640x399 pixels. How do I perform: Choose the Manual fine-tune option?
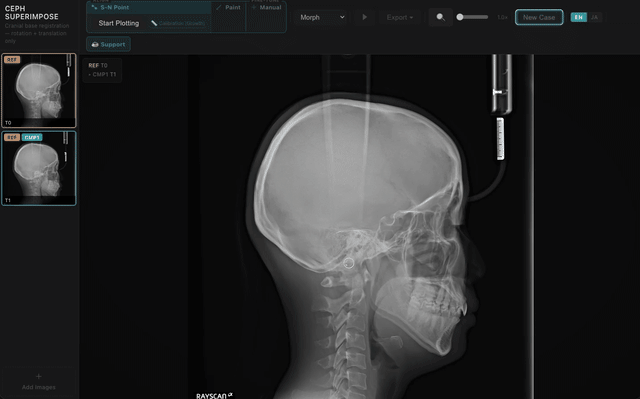(x=267, y=7)
